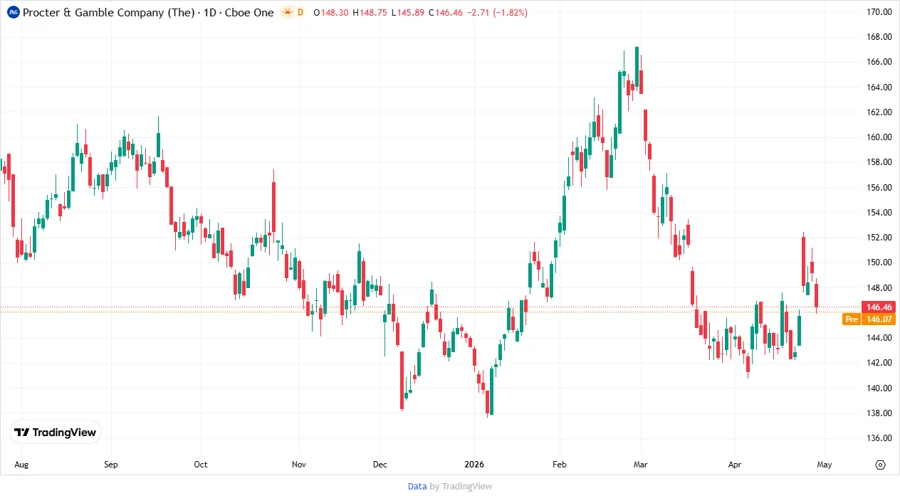Image resolution: width=900 pixels, height=498 pixels.
Task: Click the 138.00 price axis label
Action: pos(879,413)
